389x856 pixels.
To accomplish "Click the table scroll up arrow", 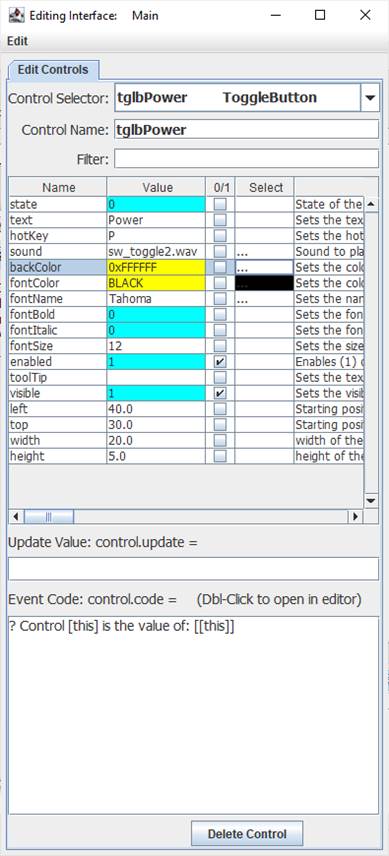I will click(x=371, y=204).
